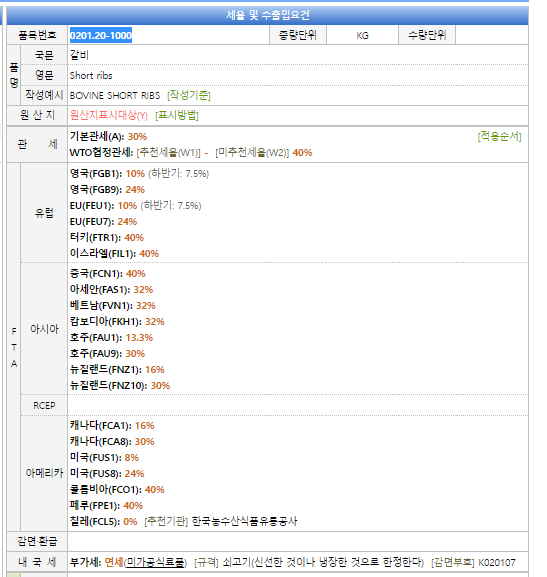Click the 추천세율(W1) link
547x577 pixels.
point(169,152)
